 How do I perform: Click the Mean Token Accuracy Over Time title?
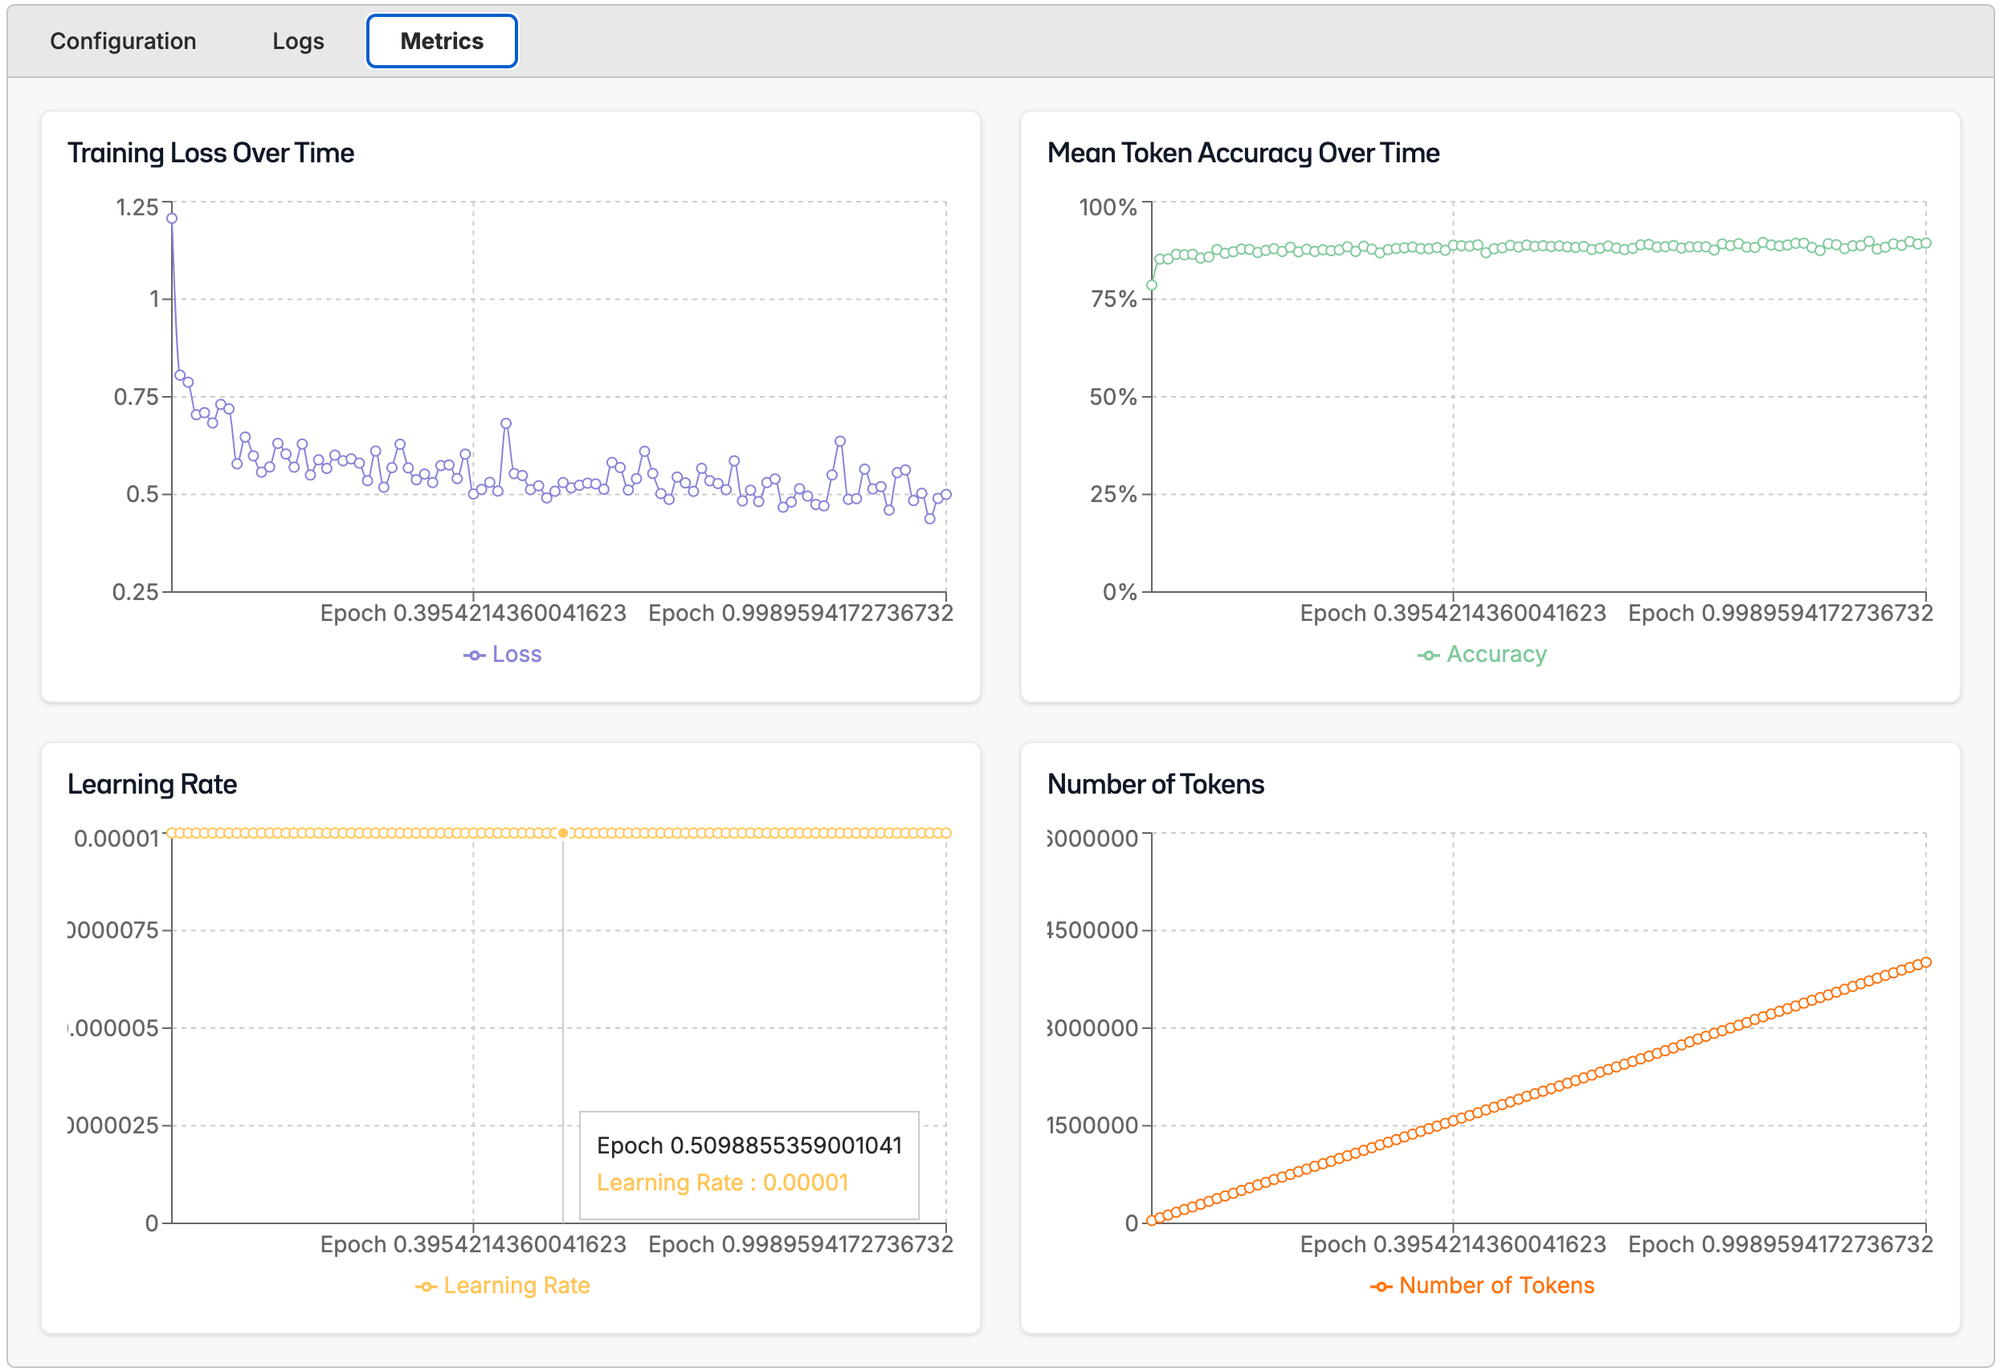point(1243,153)
